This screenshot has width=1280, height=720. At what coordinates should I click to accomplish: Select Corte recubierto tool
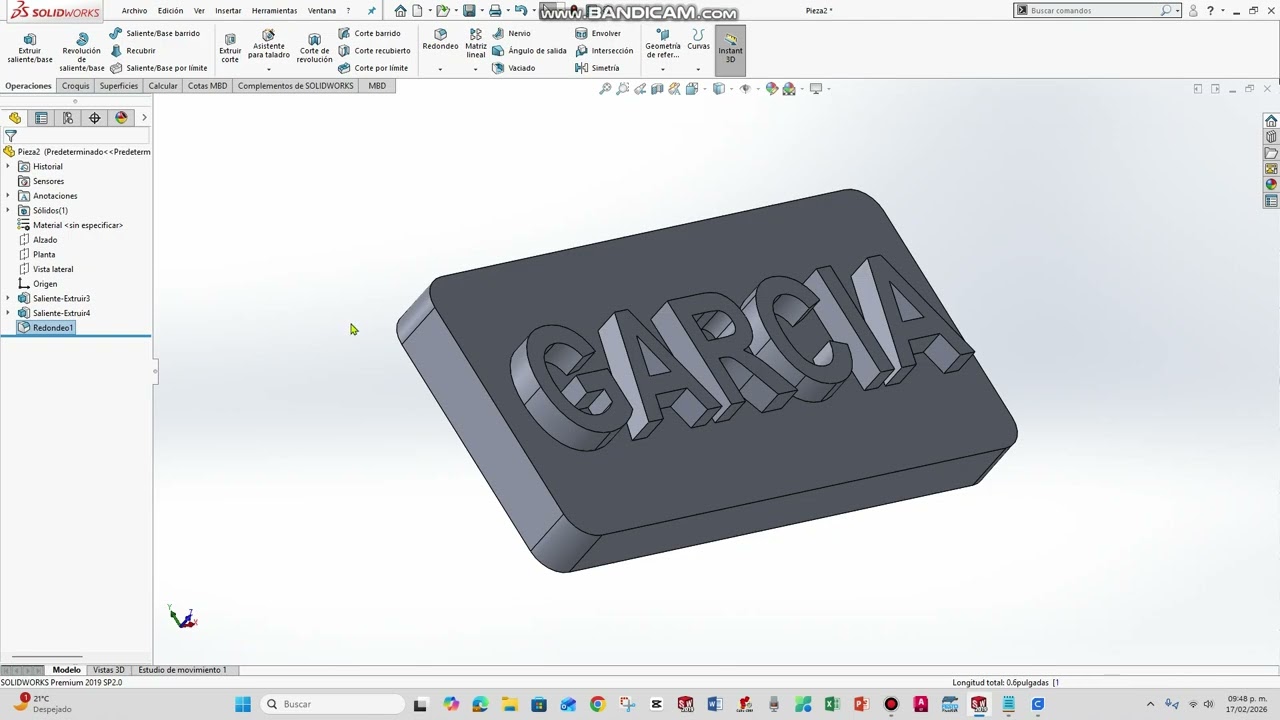coord(374,51)
